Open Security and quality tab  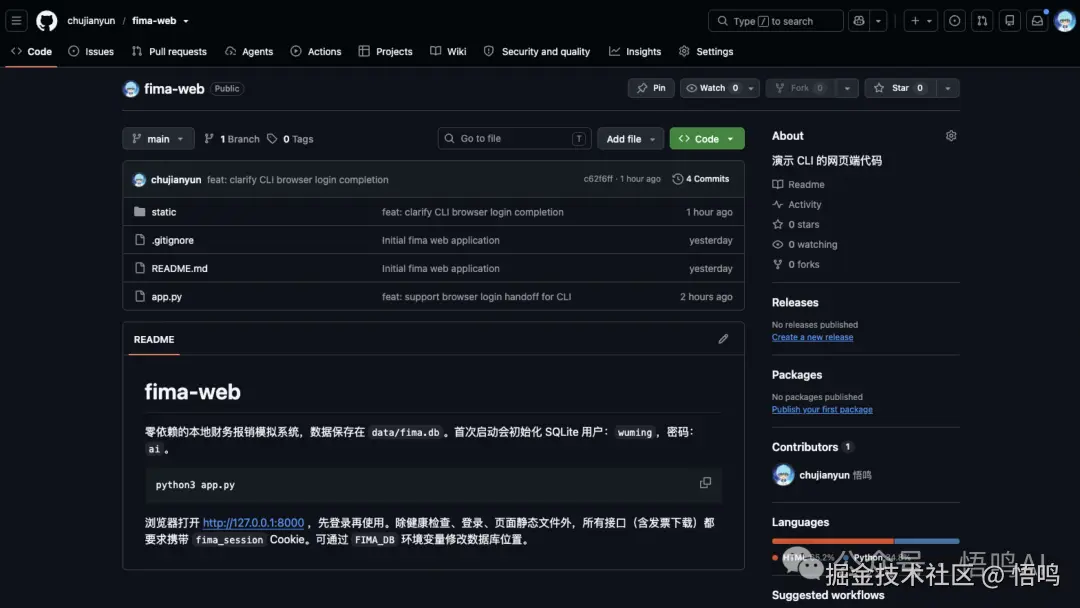pos(537,52)
